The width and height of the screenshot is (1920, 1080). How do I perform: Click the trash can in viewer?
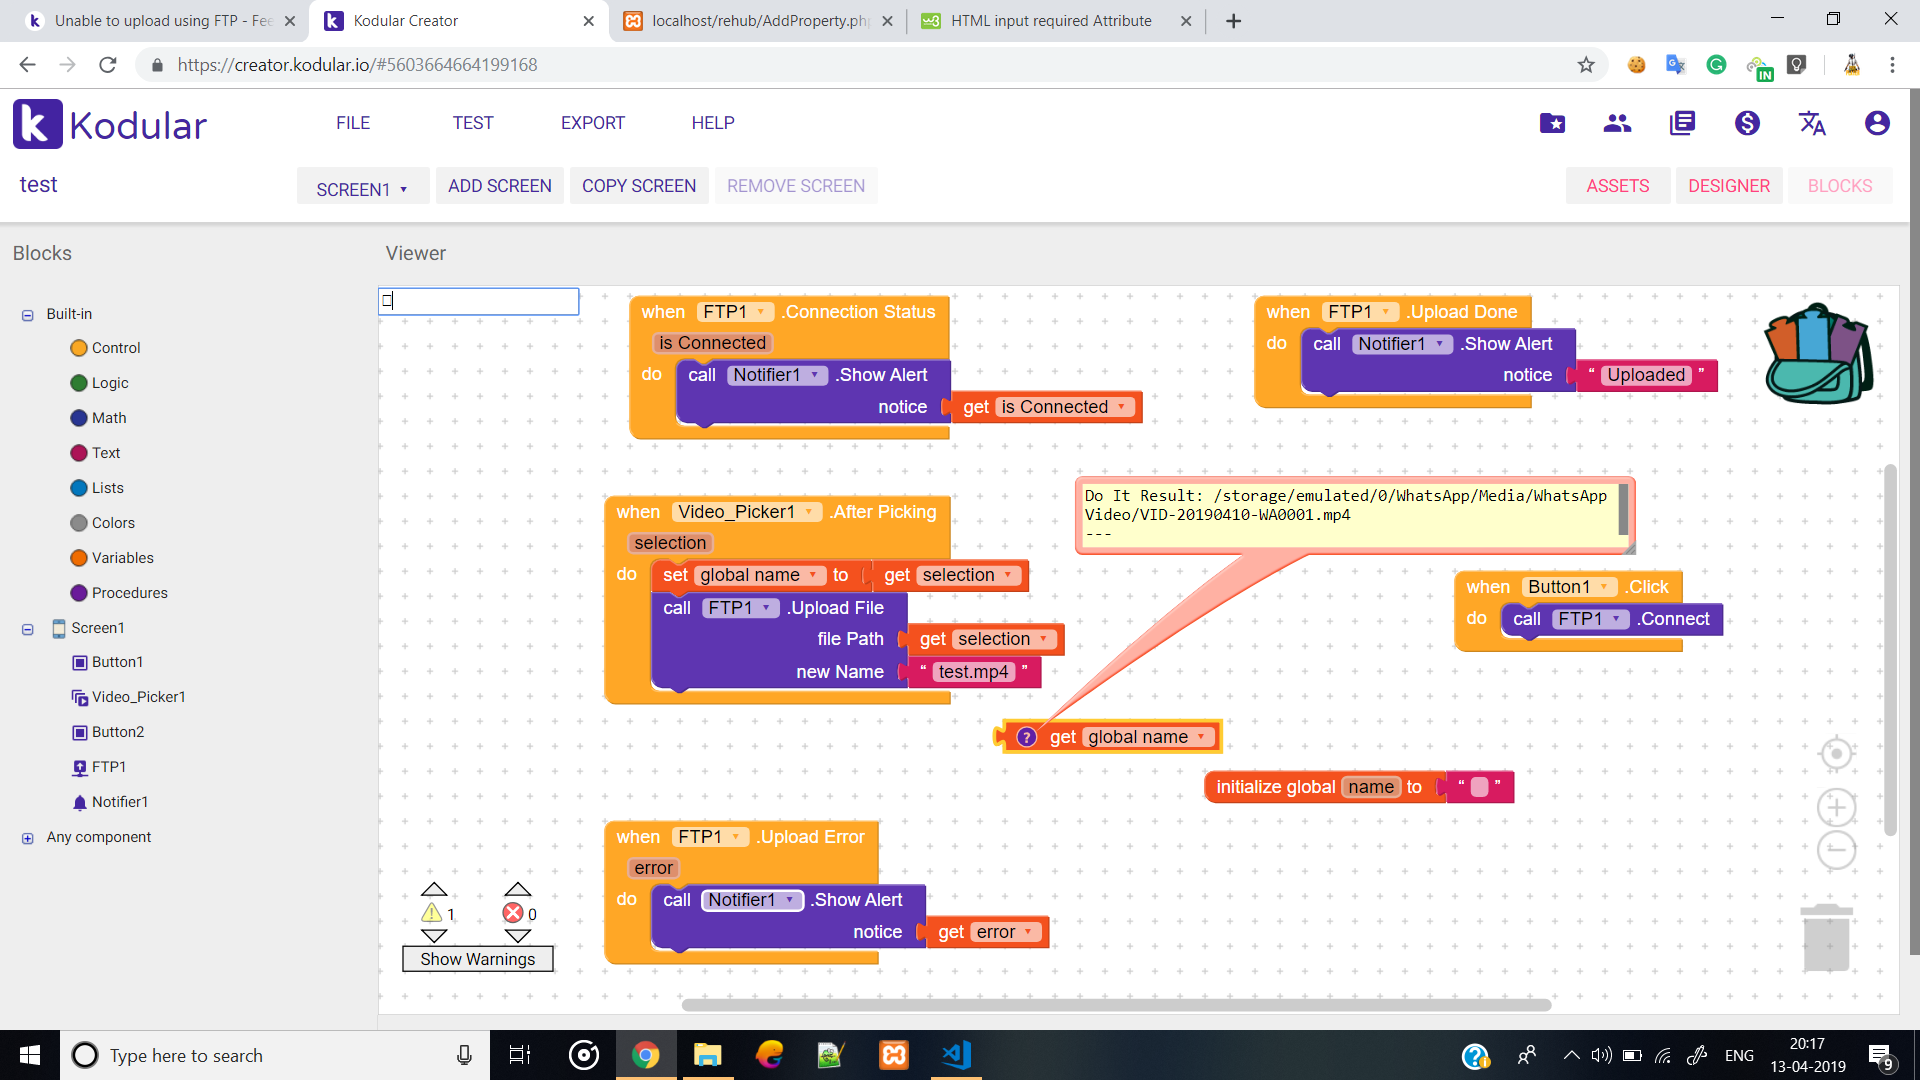point(1826,937)
